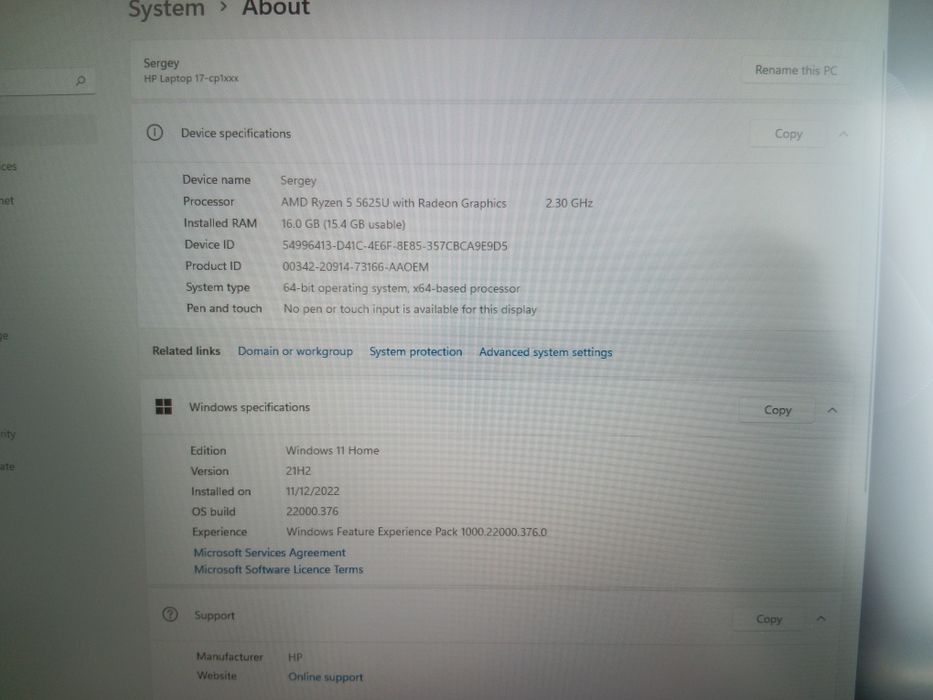
Task: Click the 2.30 GHz processor speed text
Action: (x=569, y=203)
